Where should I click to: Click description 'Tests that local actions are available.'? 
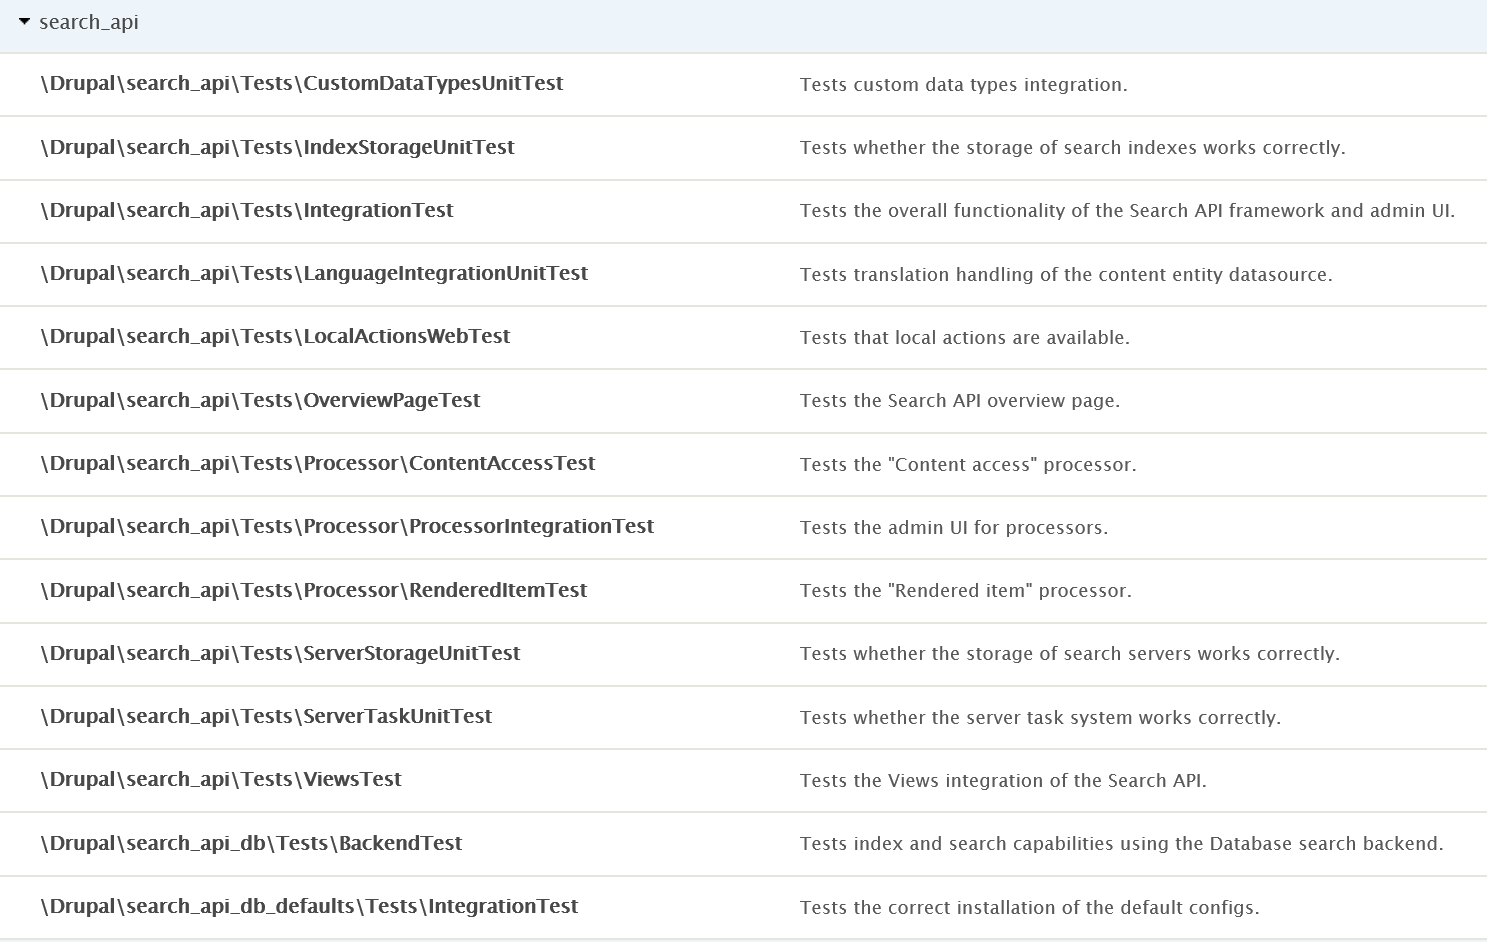pyautogui.click(x=965, y=338)
